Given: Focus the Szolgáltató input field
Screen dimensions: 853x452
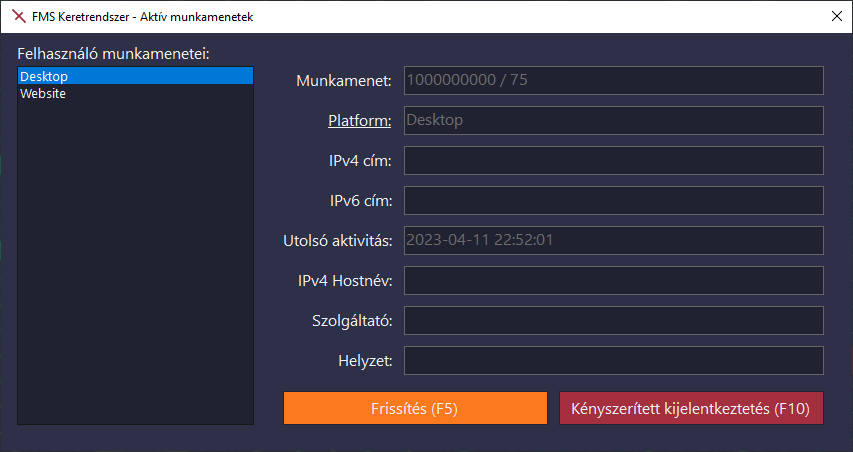Looking at the screenshot, I should coord(613,321).
